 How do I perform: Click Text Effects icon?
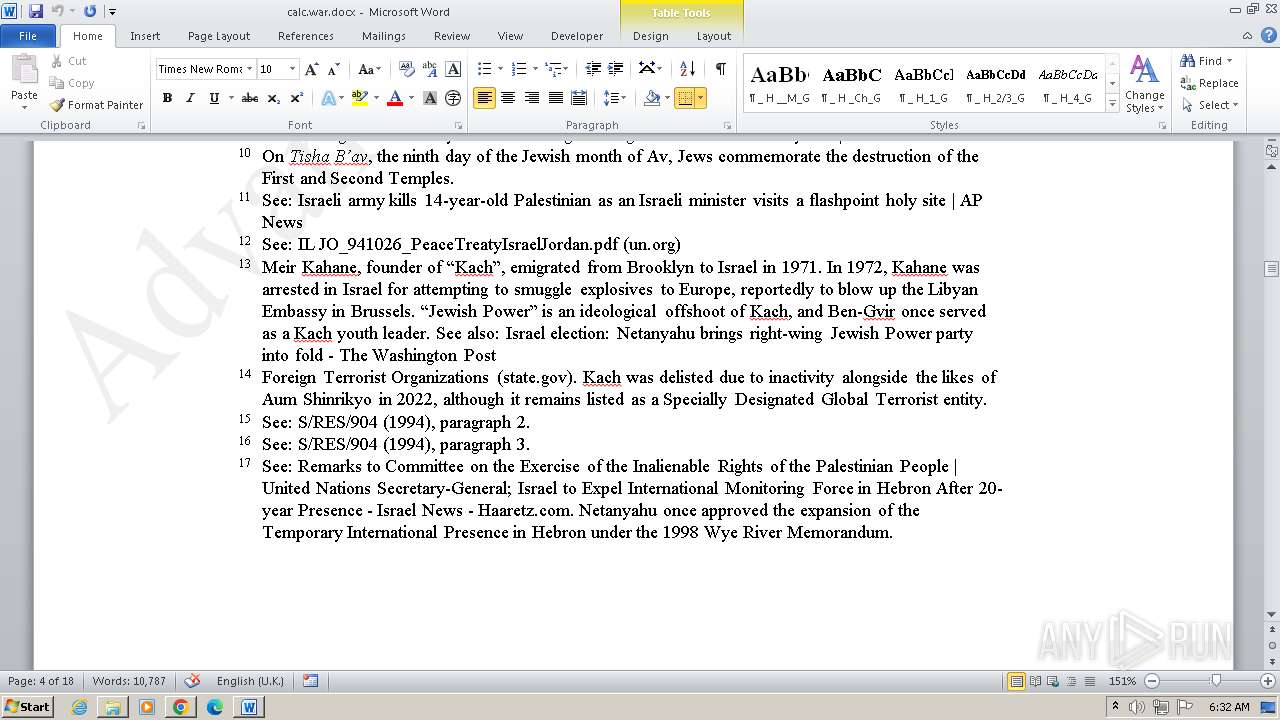point(328,98)
